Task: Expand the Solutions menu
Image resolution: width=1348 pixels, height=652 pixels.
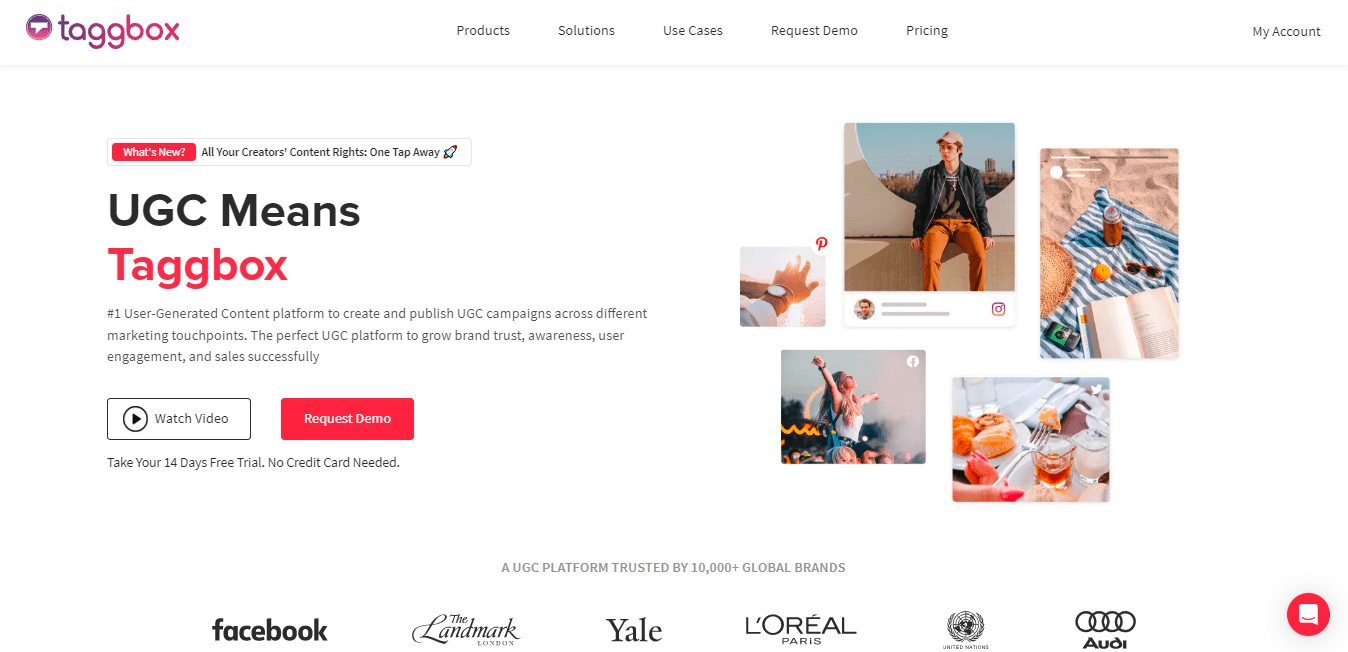Action: coord(586,31)
